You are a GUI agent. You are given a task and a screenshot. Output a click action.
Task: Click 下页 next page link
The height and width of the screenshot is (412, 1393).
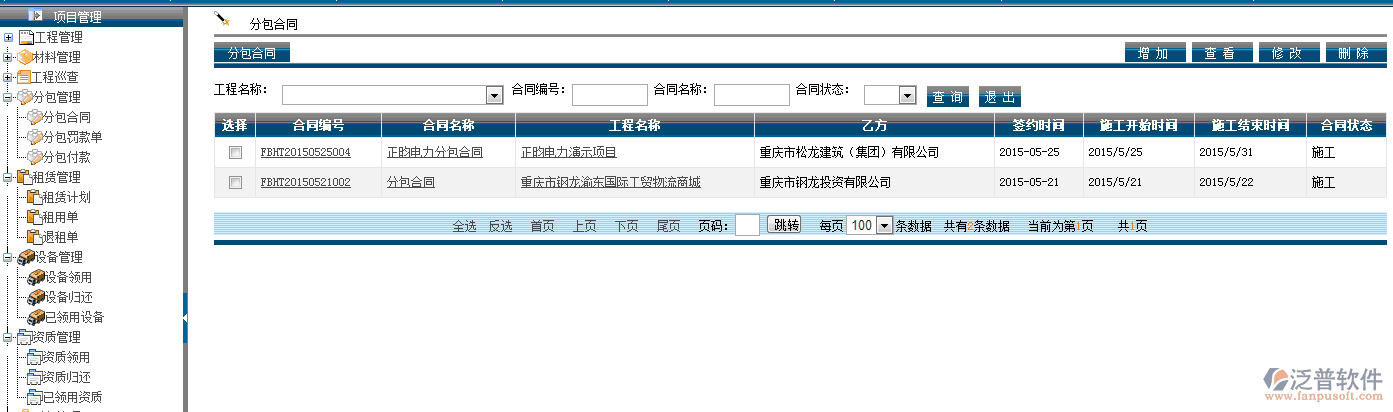626,226
